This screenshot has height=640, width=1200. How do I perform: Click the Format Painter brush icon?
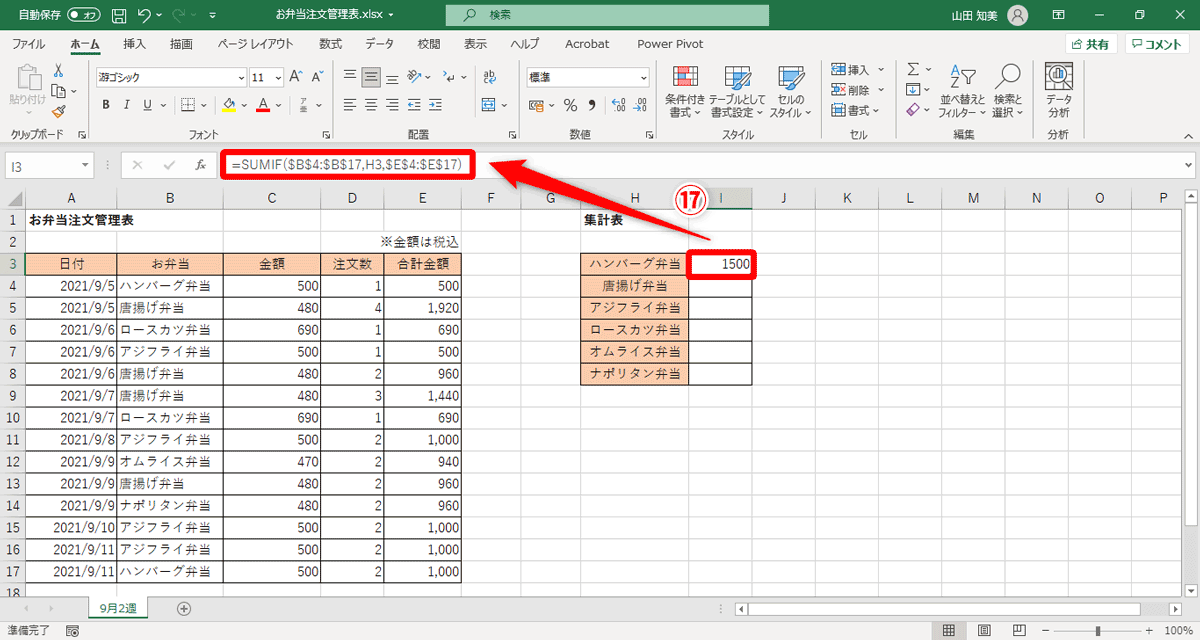coord(58,112)
